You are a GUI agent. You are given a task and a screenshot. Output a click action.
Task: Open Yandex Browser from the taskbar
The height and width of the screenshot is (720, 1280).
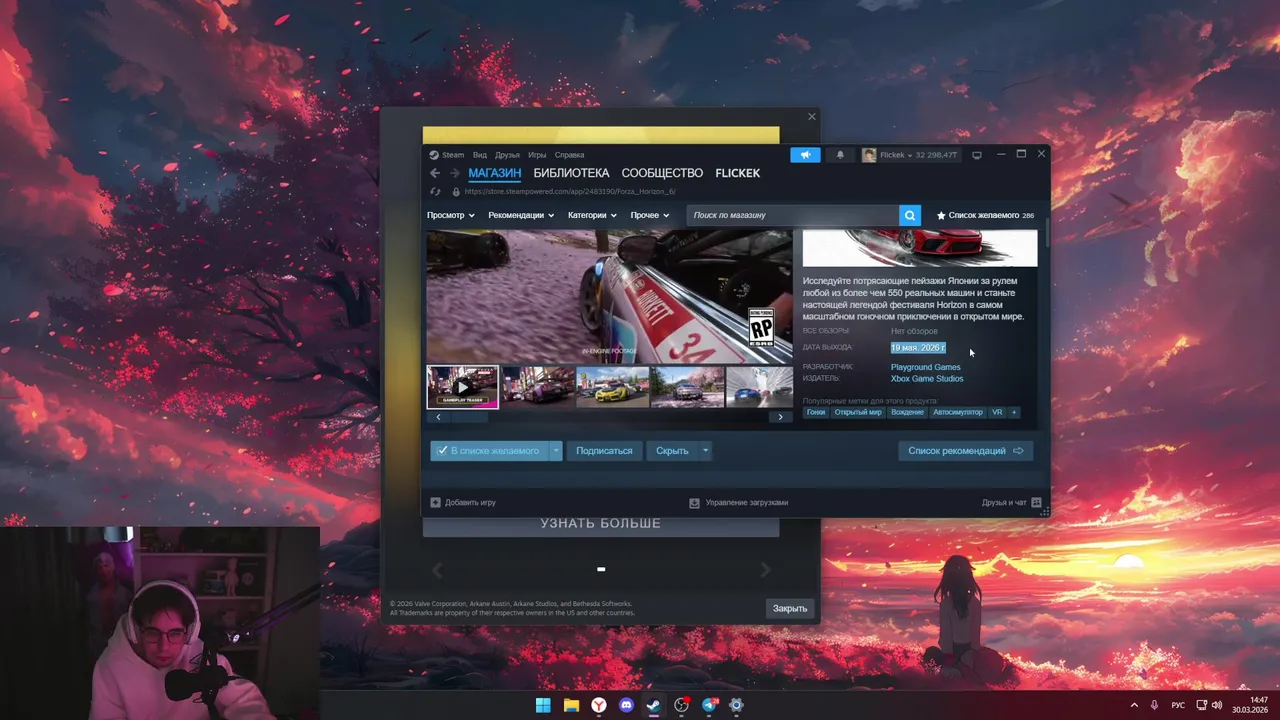coord(598,705)
